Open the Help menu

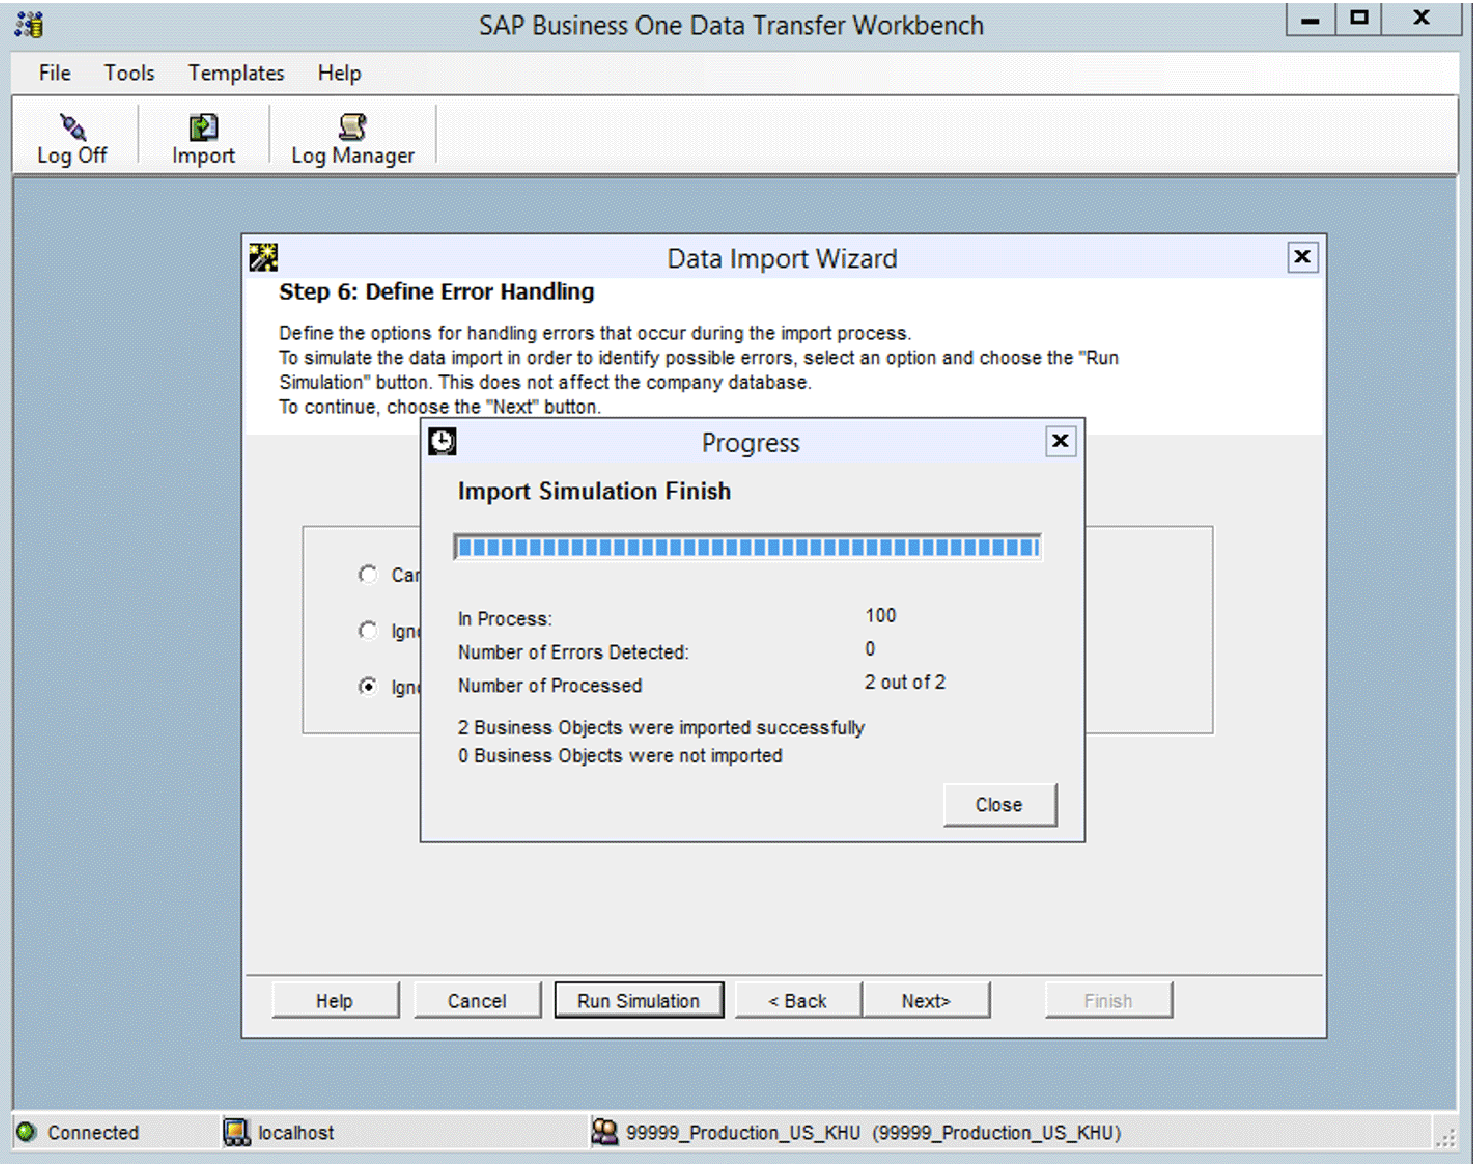(x=339, y=73)
